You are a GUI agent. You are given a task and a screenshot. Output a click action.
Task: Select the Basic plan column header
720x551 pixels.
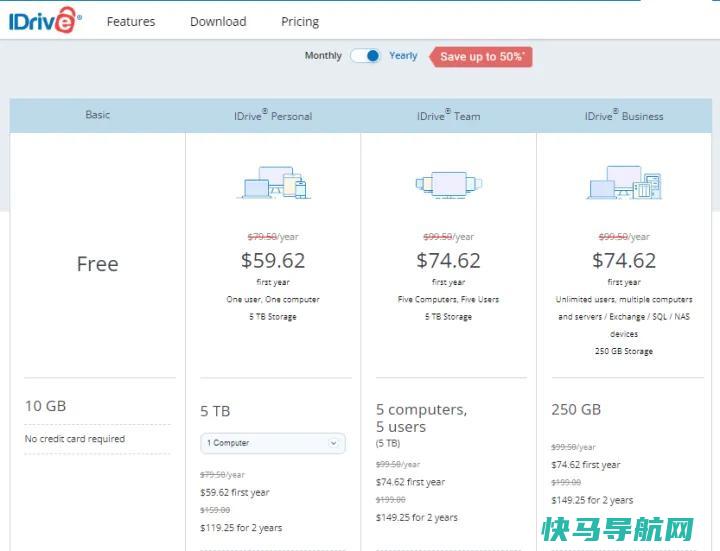[97, 115]
